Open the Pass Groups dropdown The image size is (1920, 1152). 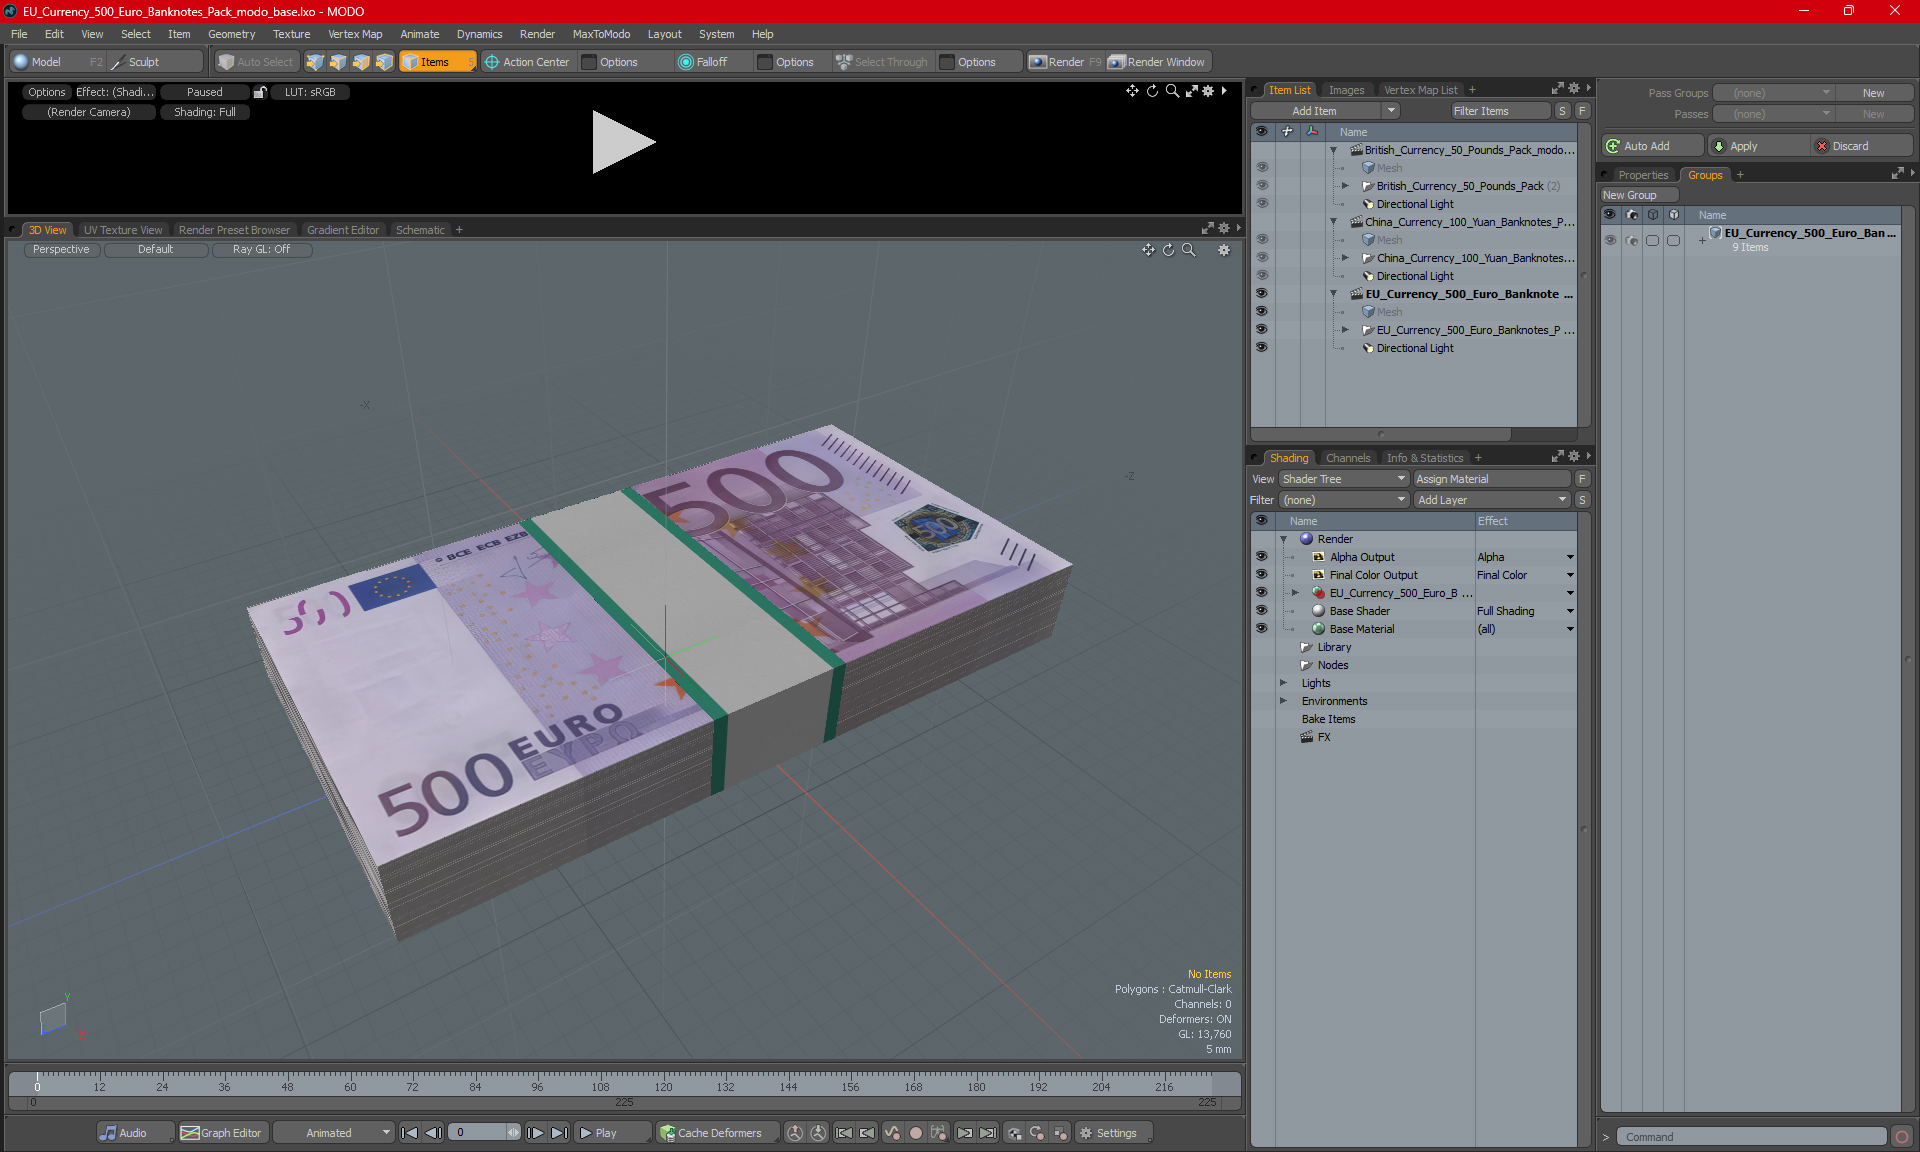pyautogui.click(x=1773, y=93)
